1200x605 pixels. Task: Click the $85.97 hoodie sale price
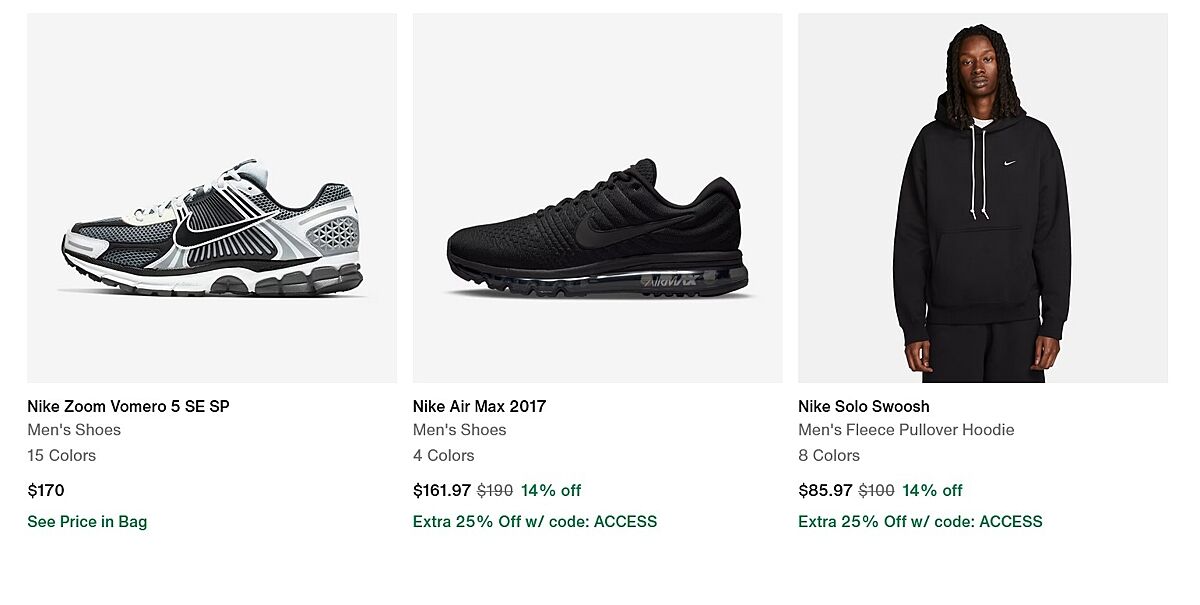coord(825,490)
